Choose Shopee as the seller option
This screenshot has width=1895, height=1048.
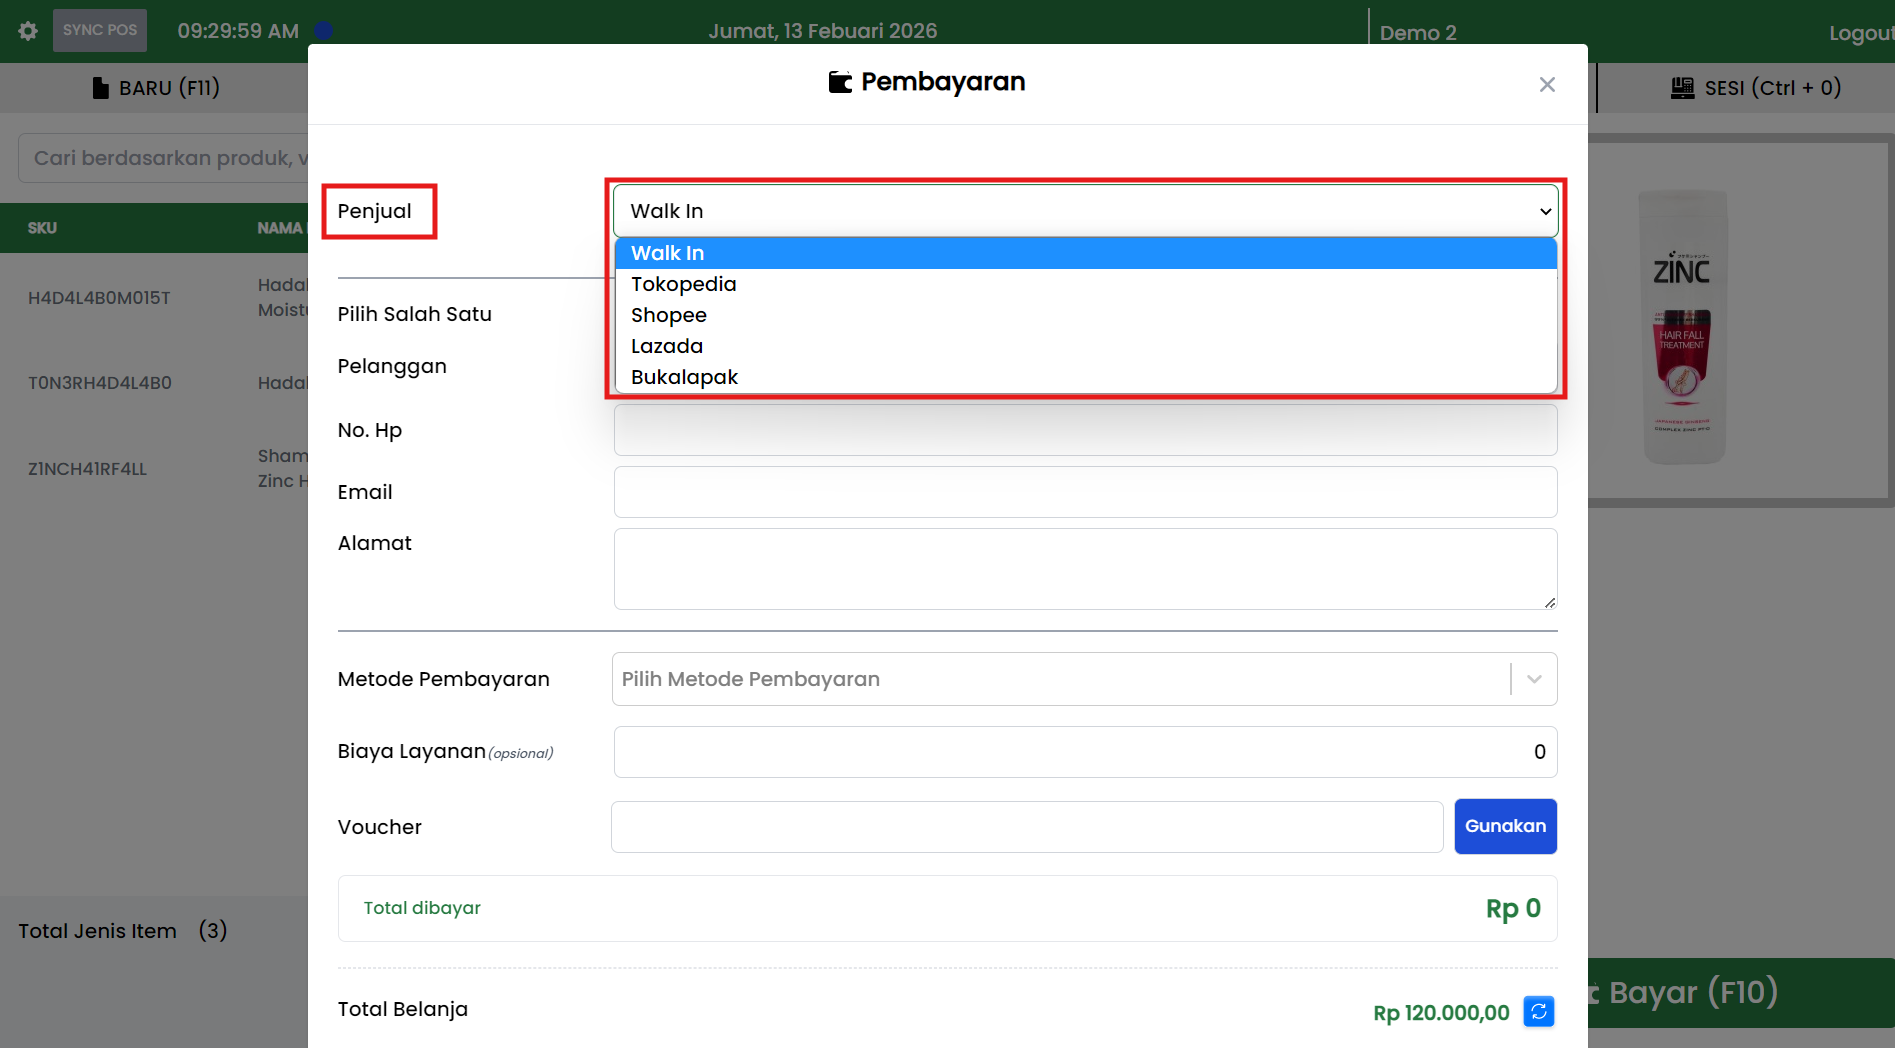coord(668,315)
